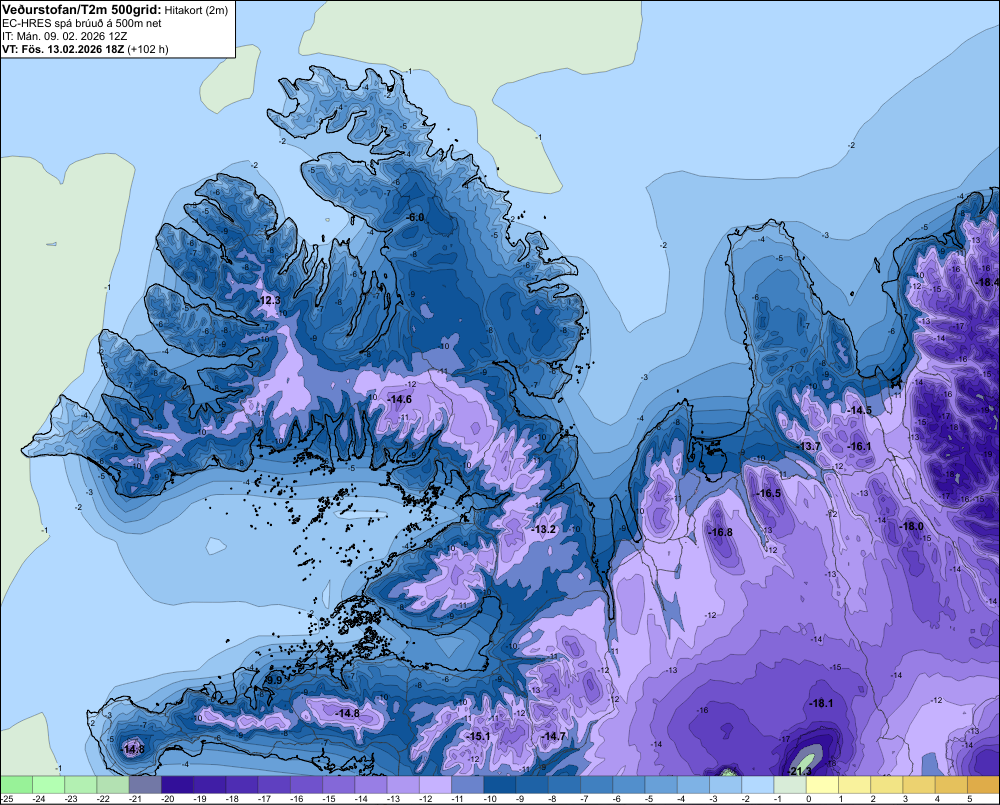This screenshot has height=805, width=1000.
Task: Click the -16.1 temperature label on the map
Action: (x=859, y=446)
